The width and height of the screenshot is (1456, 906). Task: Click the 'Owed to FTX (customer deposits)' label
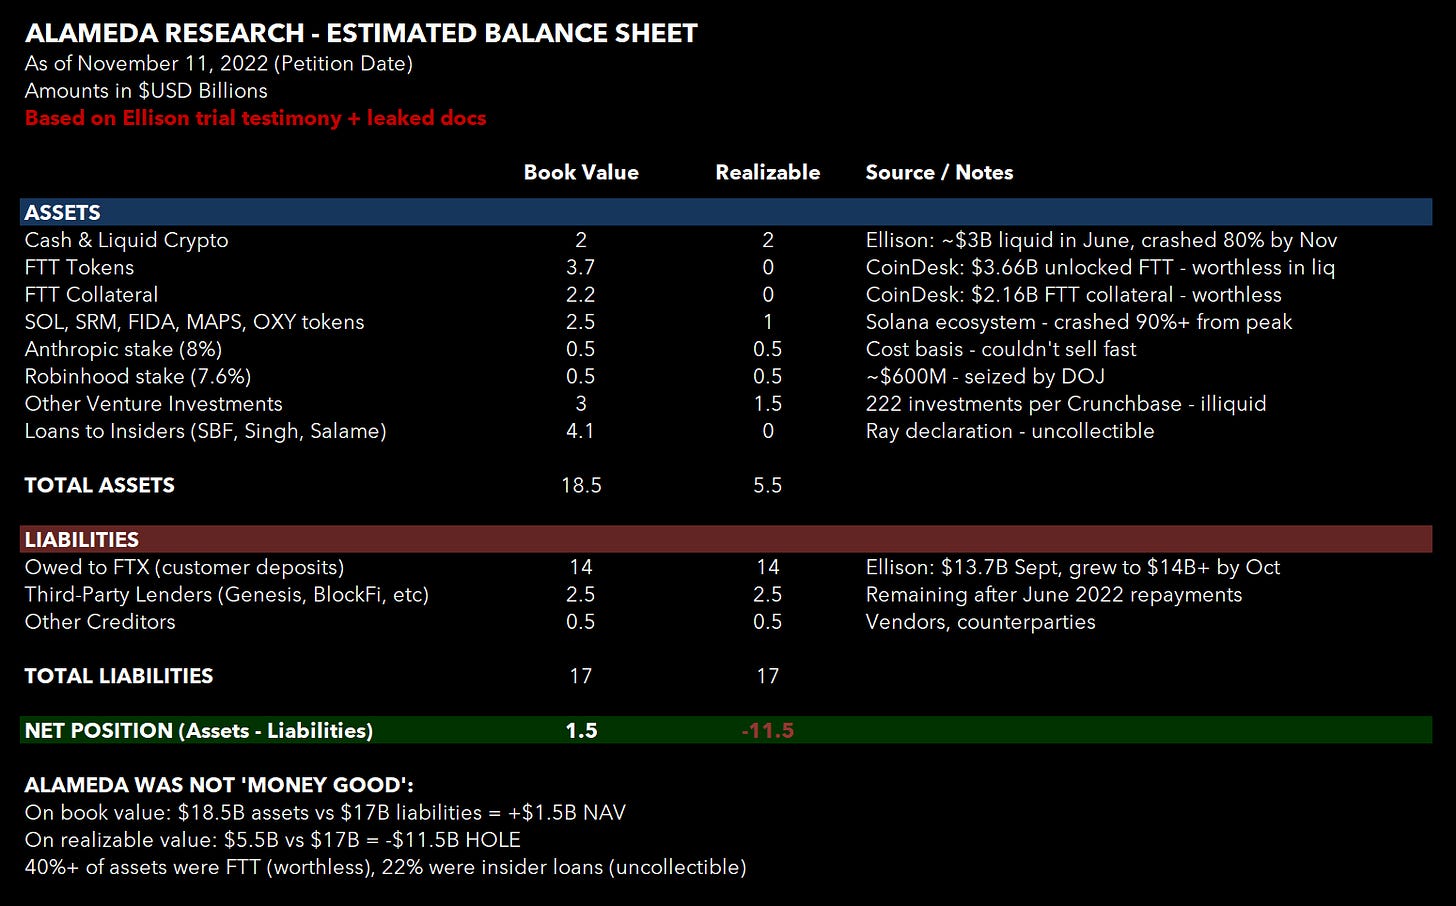[x=184, y=567]
